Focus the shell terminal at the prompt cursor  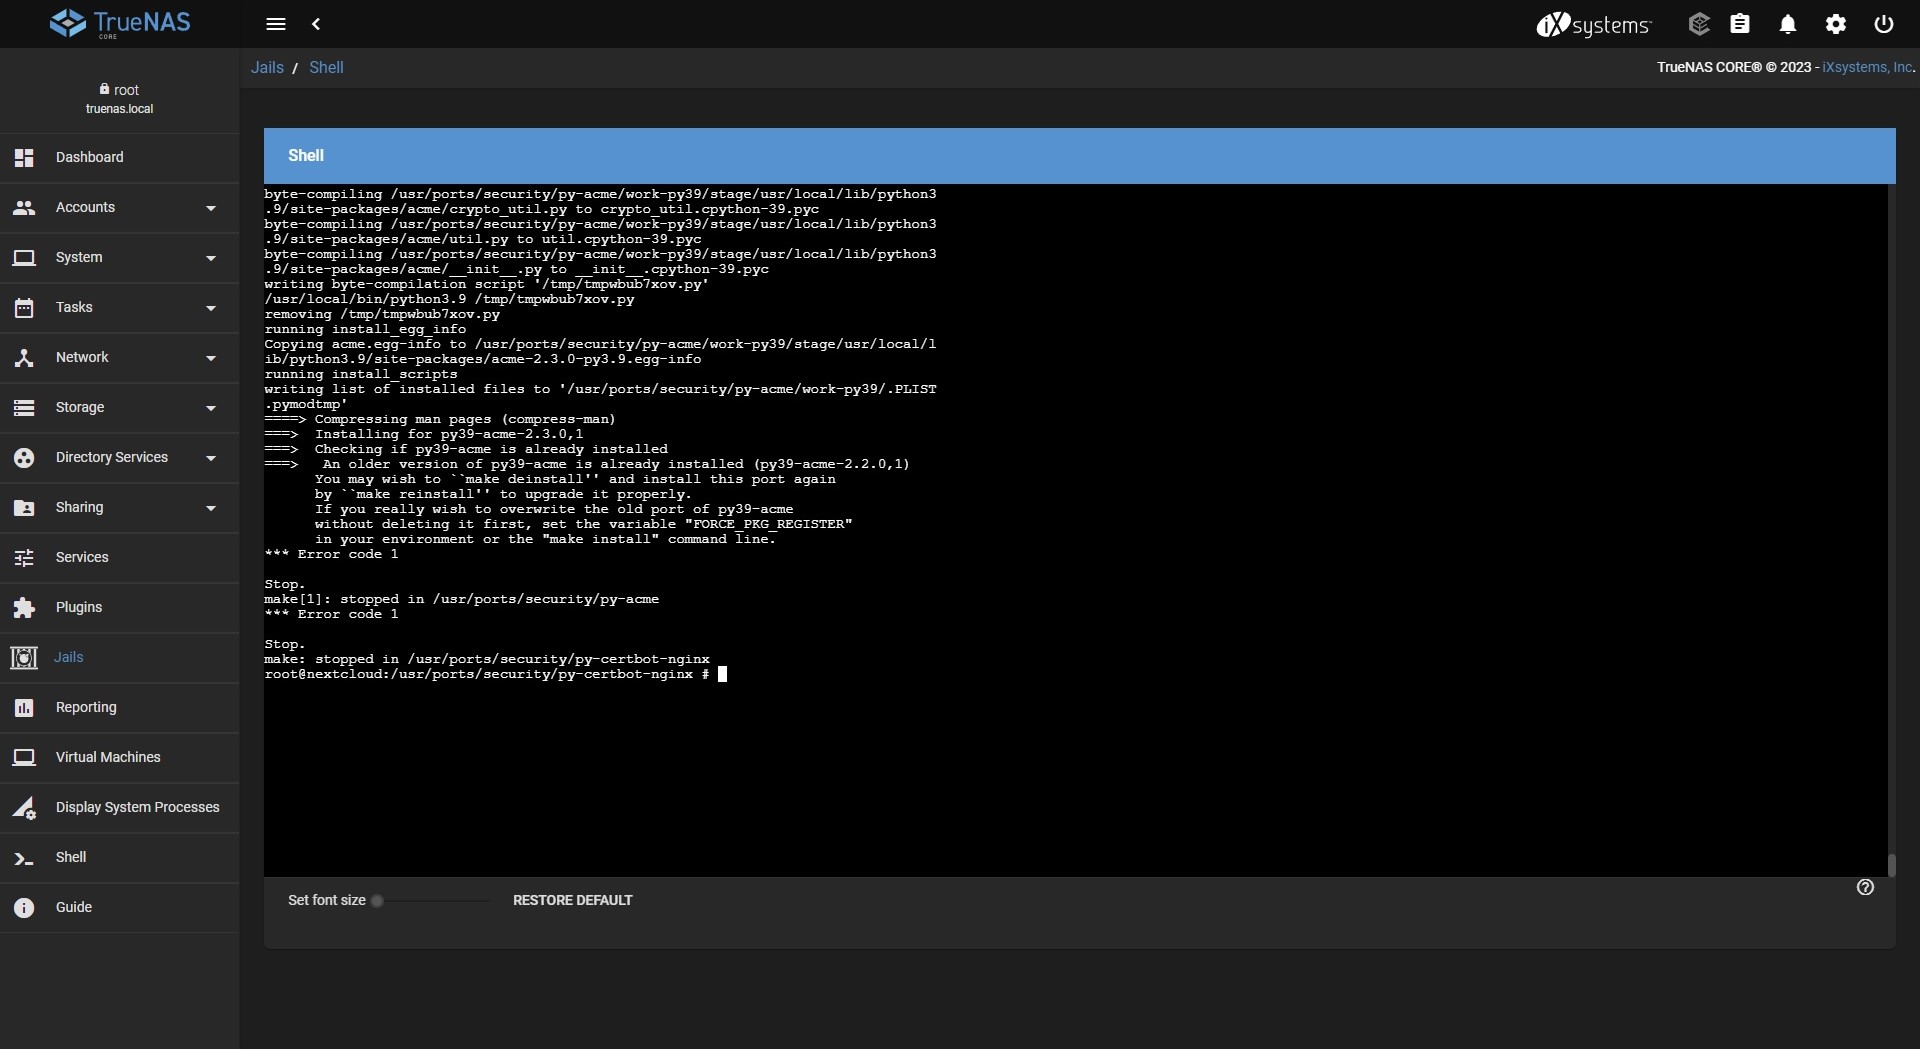723,675
